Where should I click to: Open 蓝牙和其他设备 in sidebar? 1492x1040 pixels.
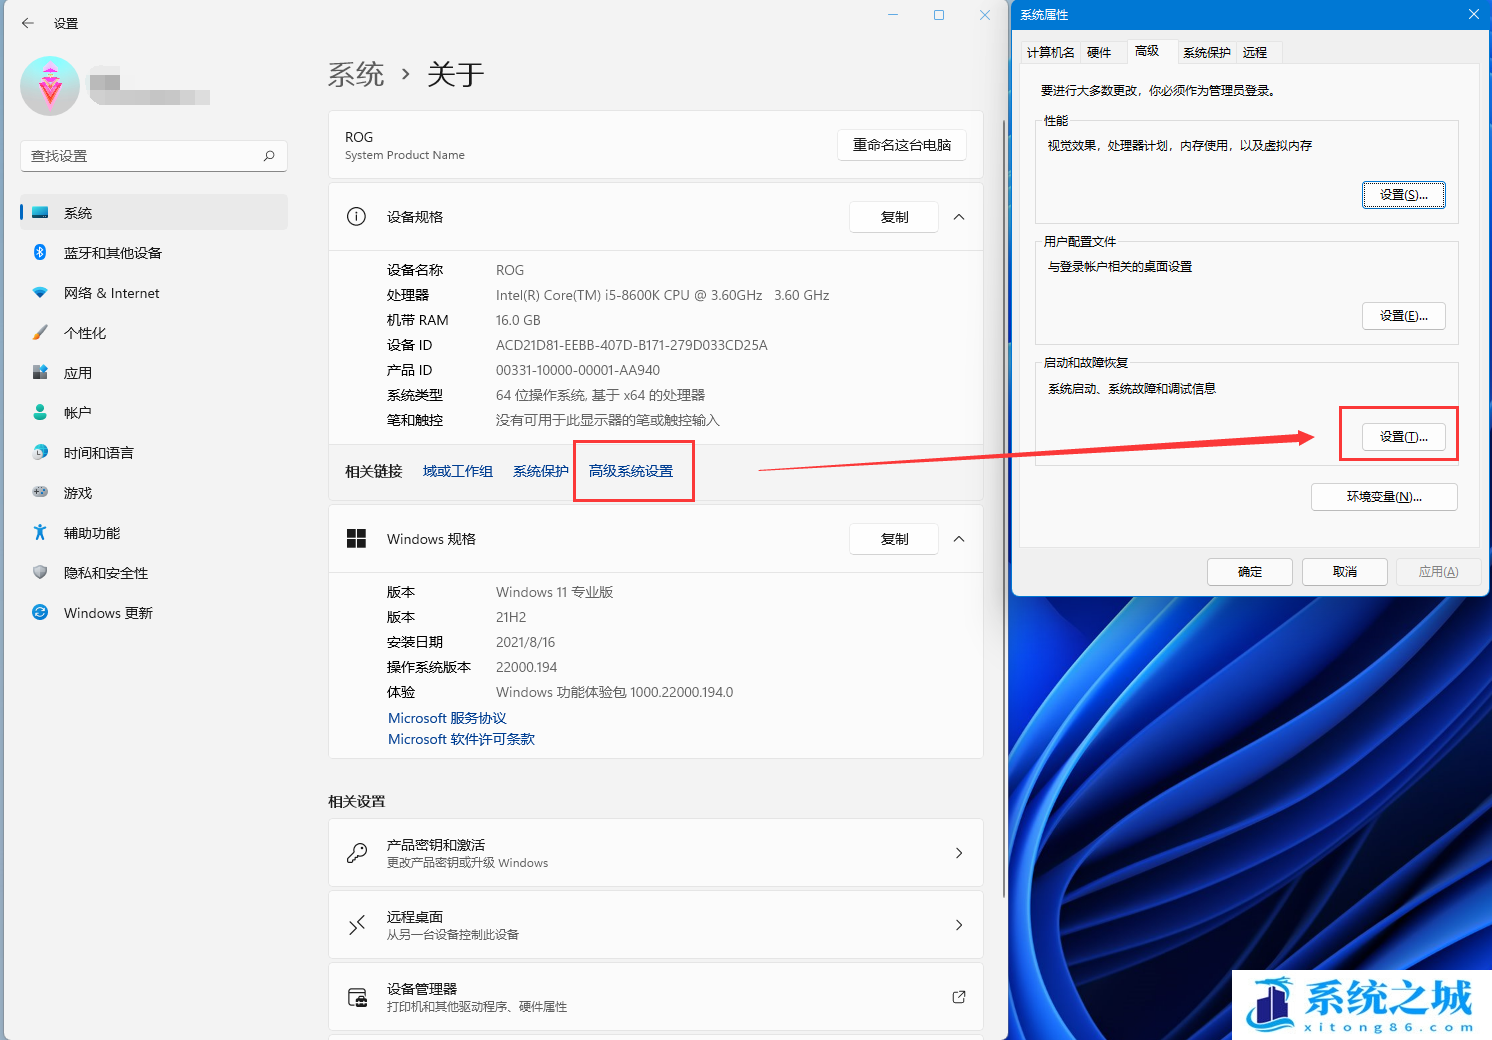(154, 253)
